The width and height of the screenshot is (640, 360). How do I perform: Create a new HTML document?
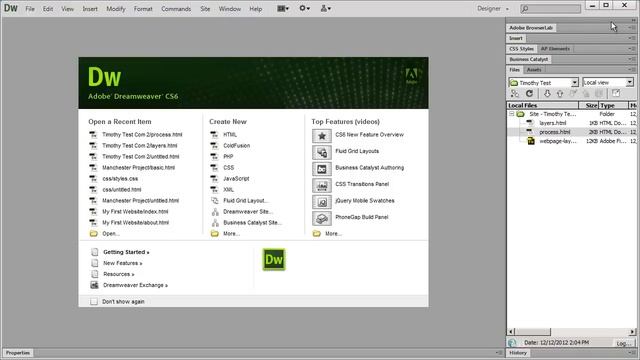[x=230, y=134]
